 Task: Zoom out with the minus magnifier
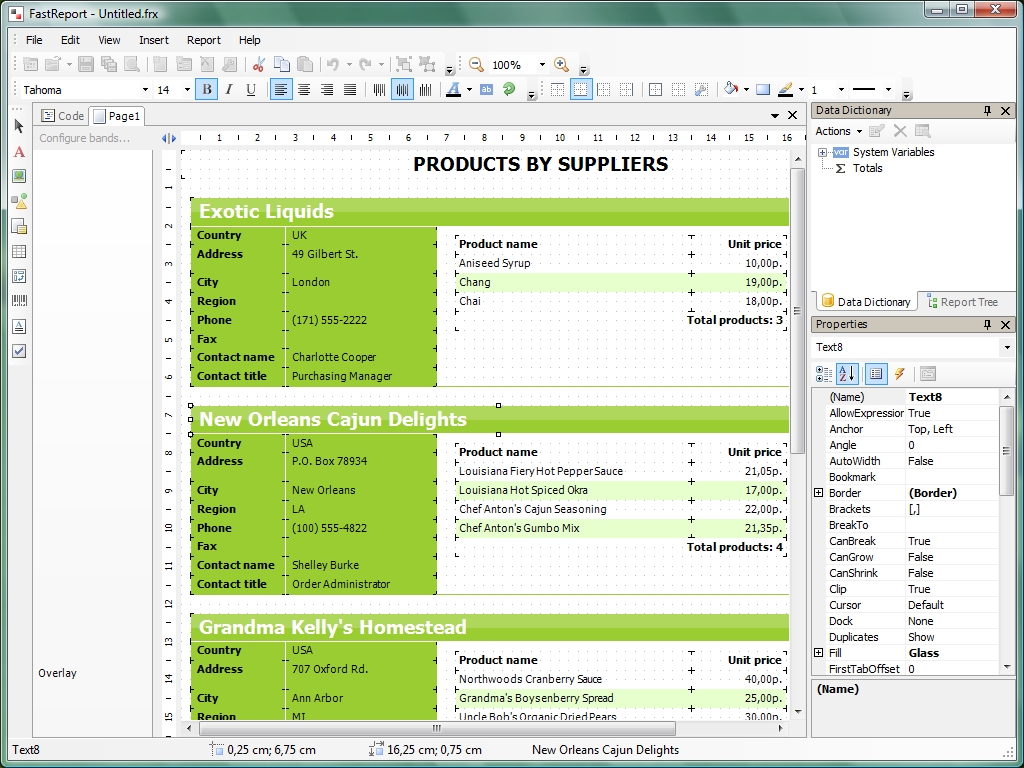(x=476, y=64)
